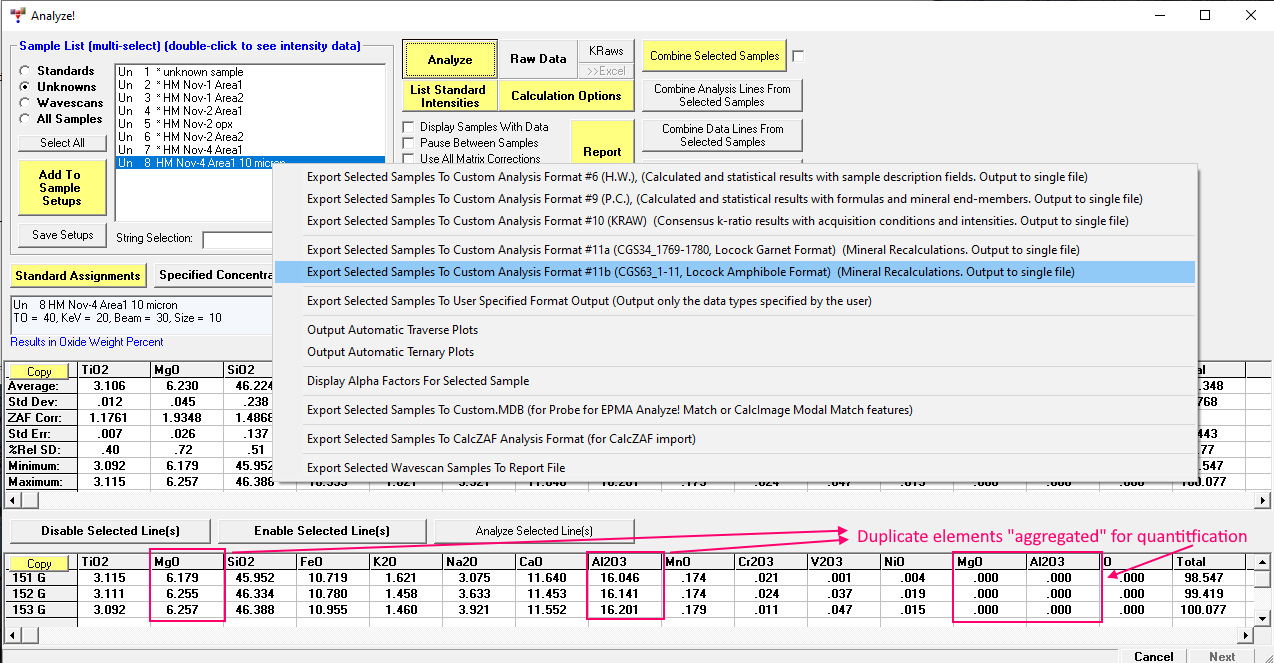1274x663 pixels.
Task: Click Copy button in the lower data grid
Action: coord(39,564)
